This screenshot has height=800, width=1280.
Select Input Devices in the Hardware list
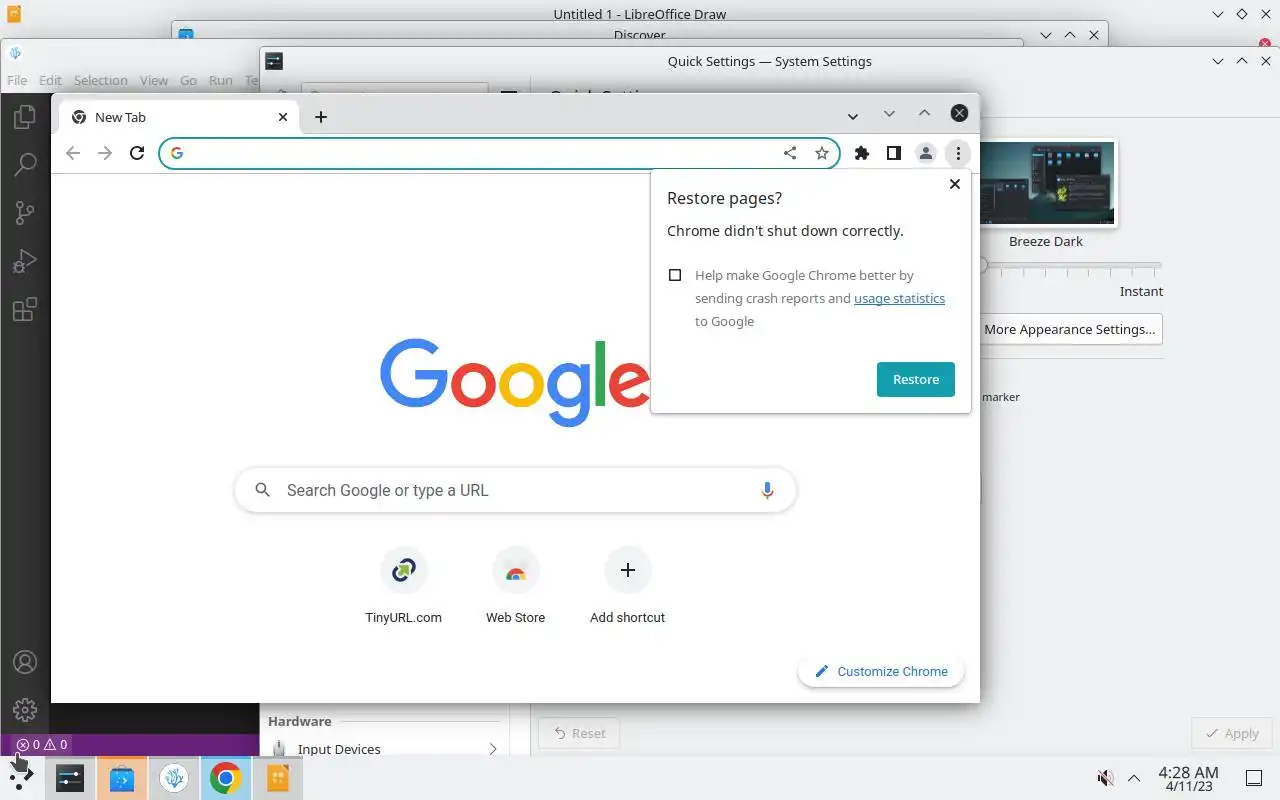(x=384, y=749)
